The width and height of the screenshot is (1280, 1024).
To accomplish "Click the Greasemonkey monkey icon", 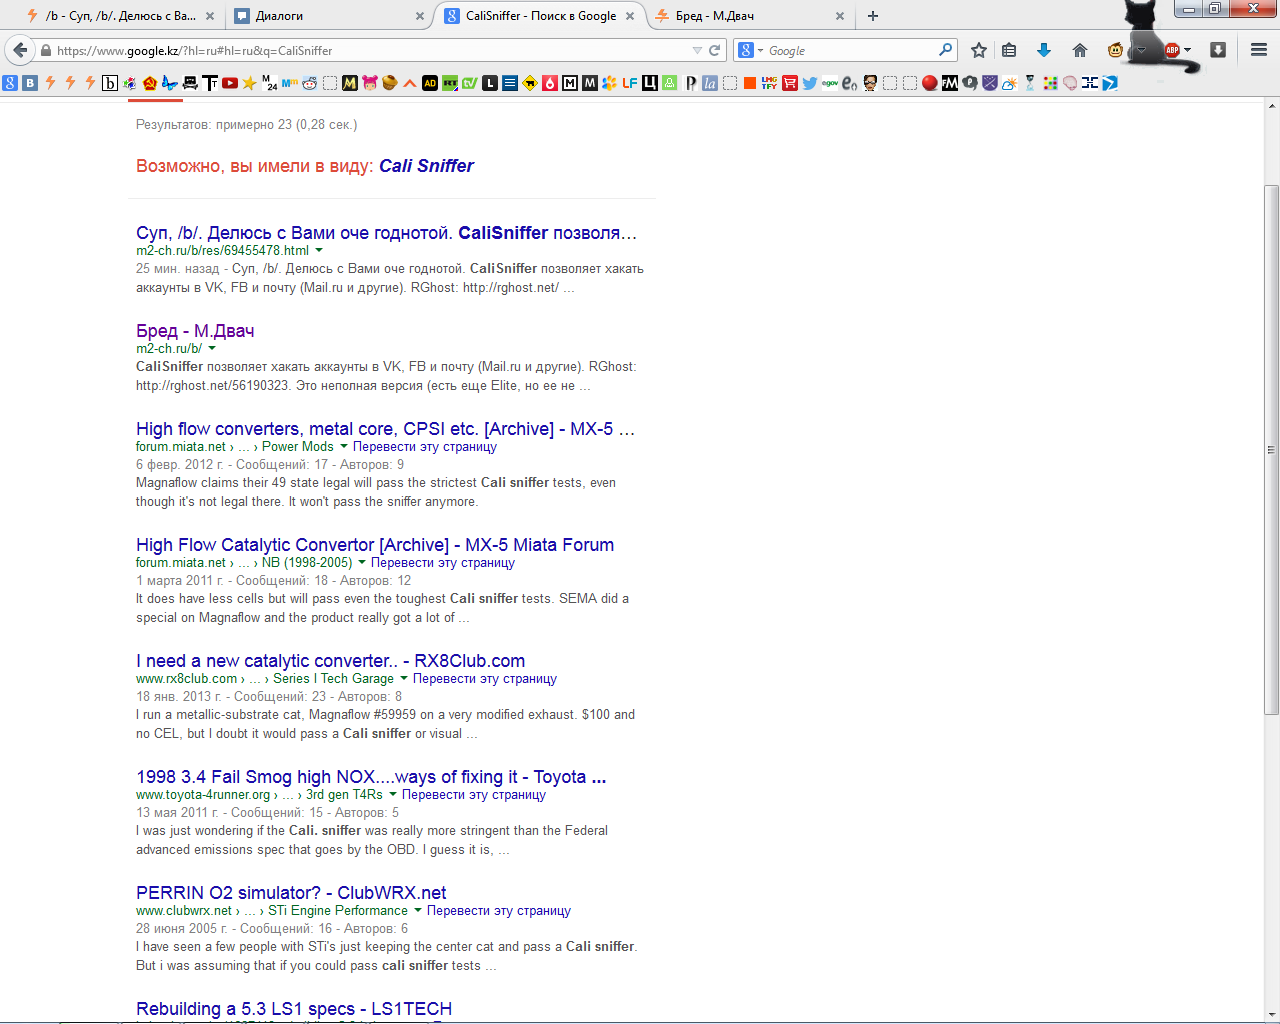I will coord(1116,50).
